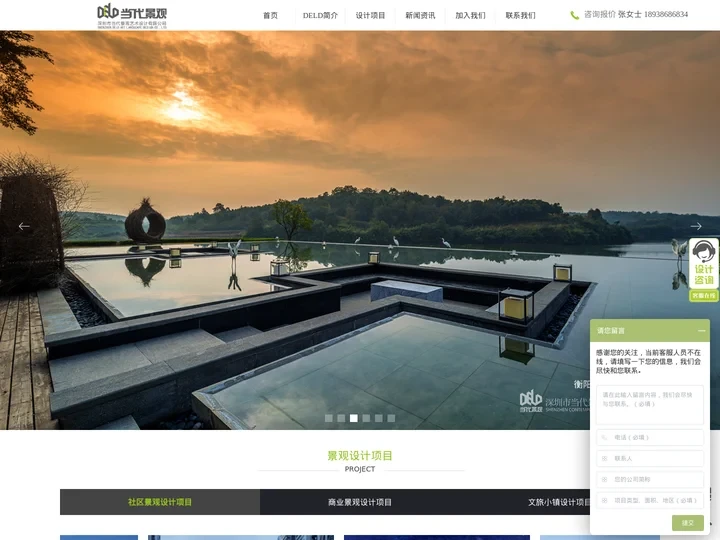Viewport: 720px width, 540px height.
Task: Open the 首页 menu item
Action: tap(270, 15)
